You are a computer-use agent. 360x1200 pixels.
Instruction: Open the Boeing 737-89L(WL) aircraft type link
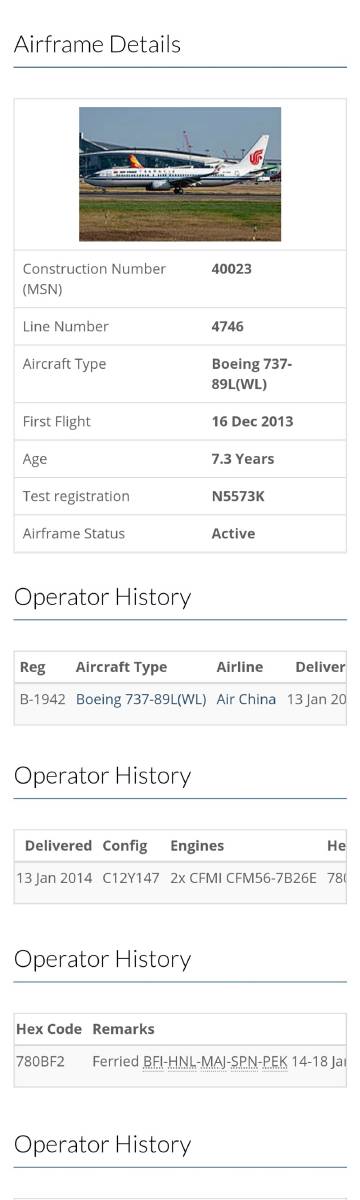pyautogui.click(x=141, y=699)
